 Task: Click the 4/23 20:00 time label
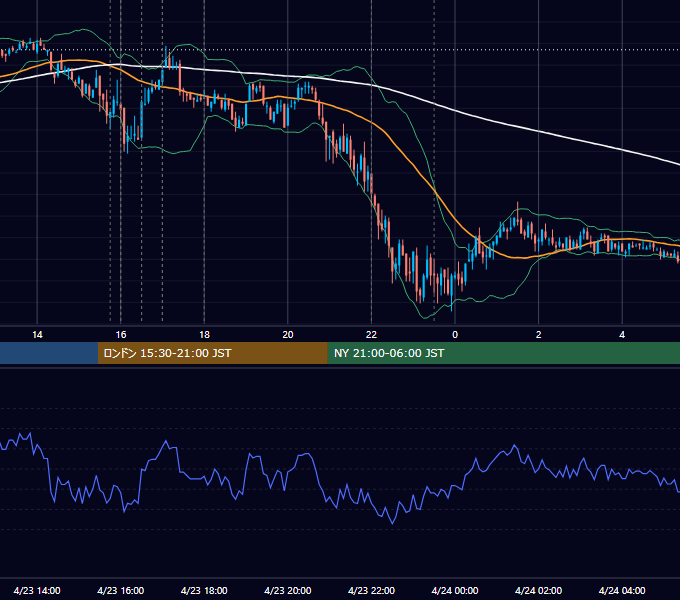tap(288, 590)
